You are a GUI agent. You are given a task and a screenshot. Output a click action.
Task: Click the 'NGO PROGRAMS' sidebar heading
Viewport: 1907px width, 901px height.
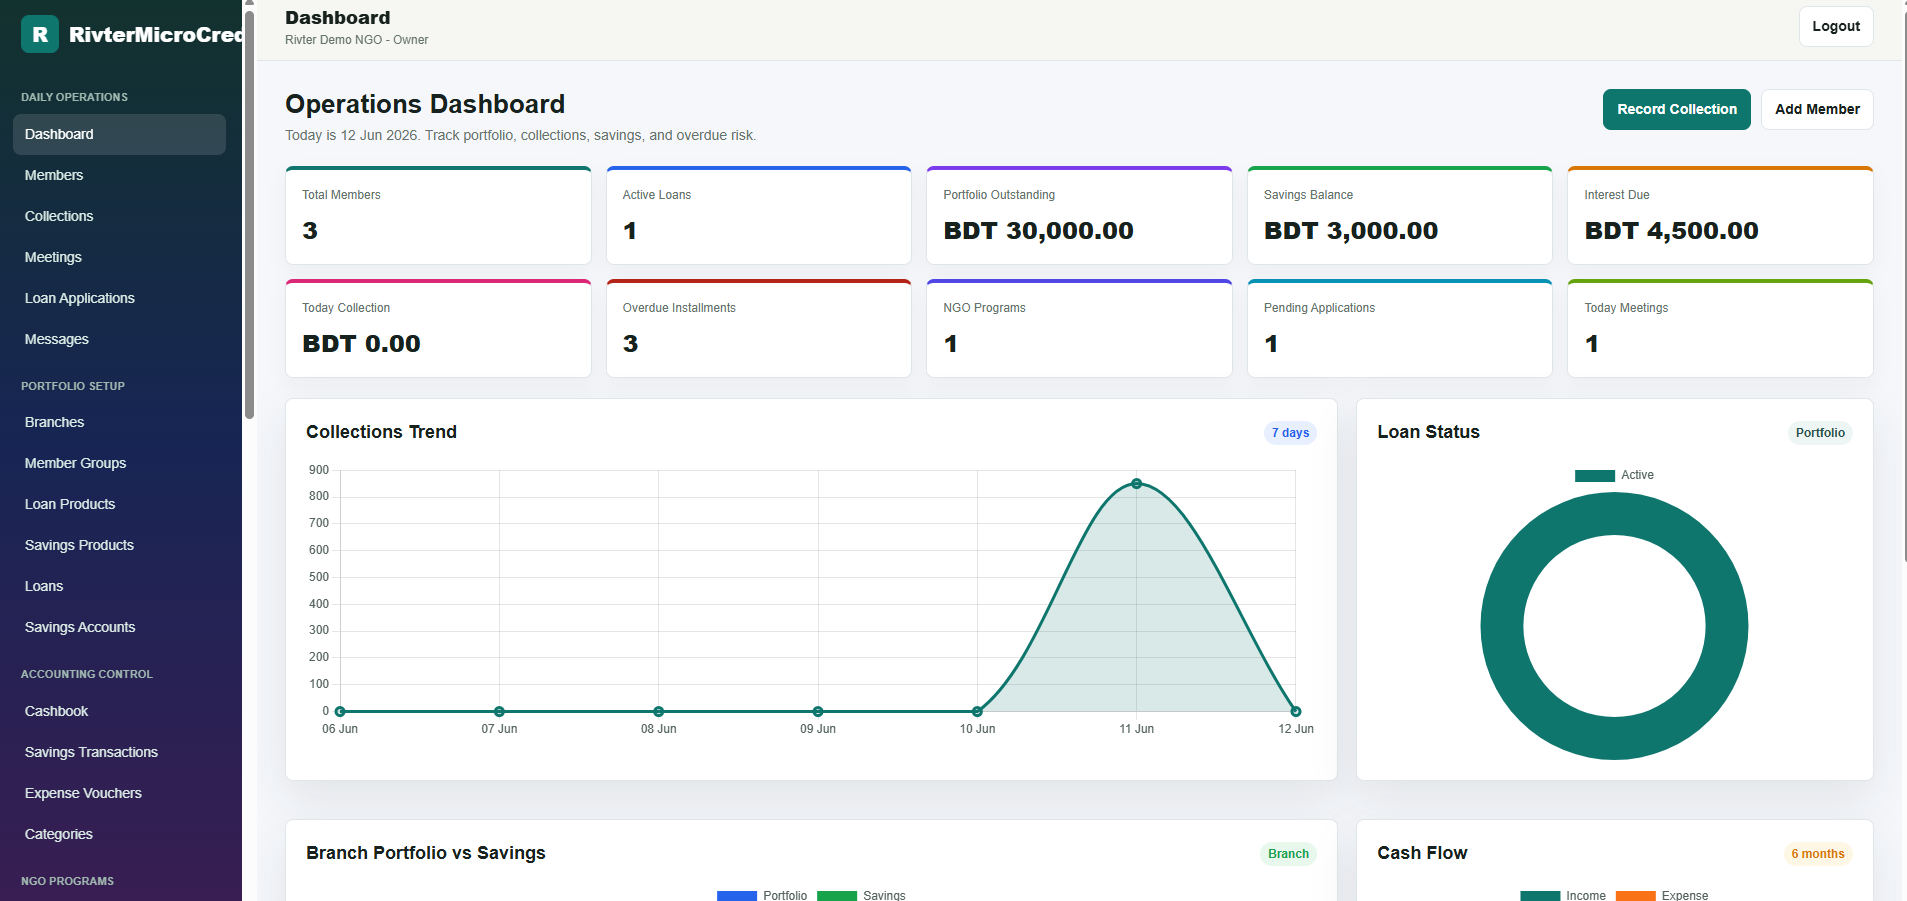pyautogui.click(x=67, y=881)
